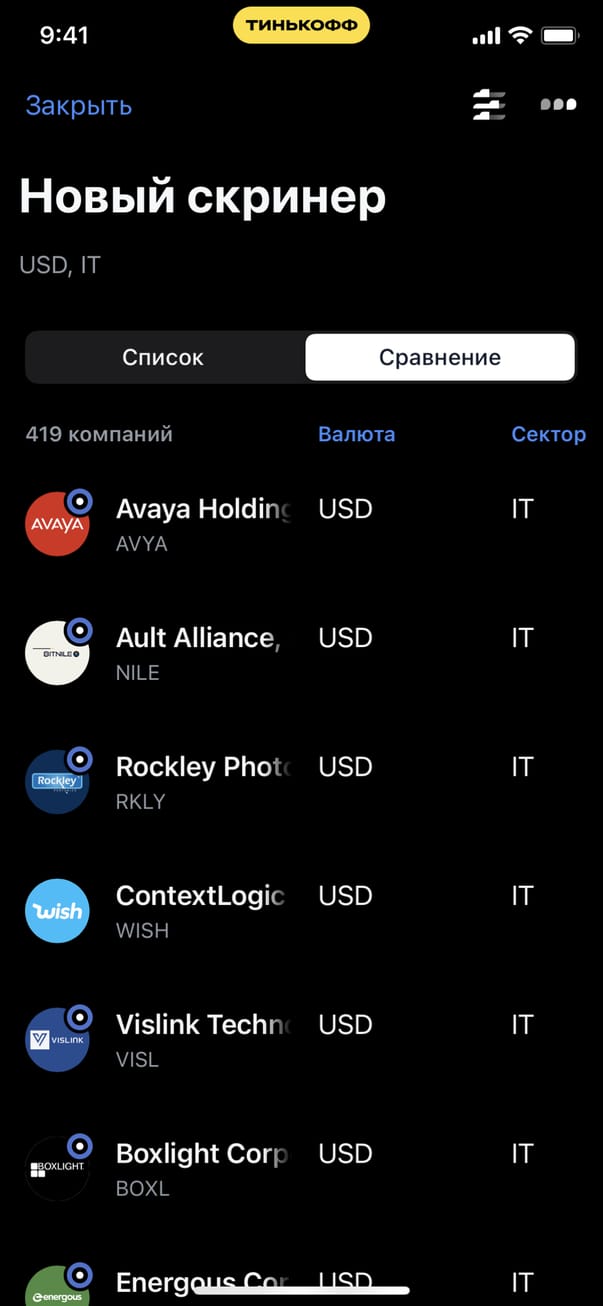The width and height of the screenshot is (603, 1306).
Task: Switch to the Список tab
Action: [x=163, y=357]
